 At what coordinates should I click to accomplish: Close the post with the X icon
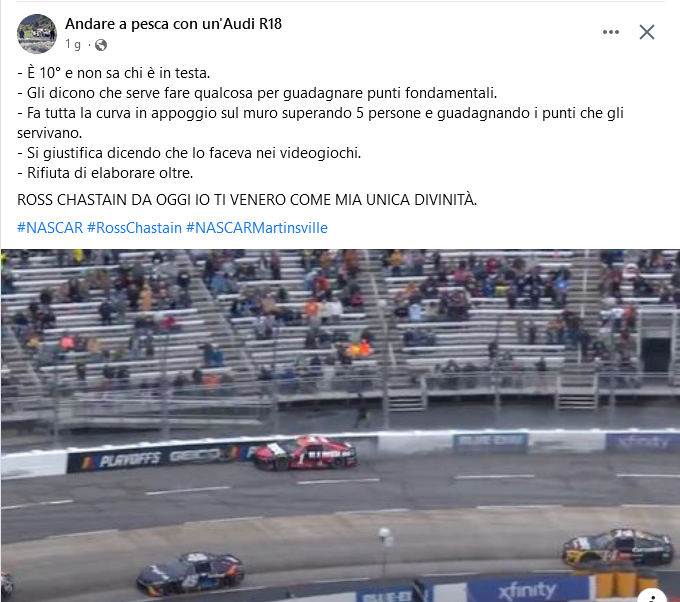click(x=647, y=32)
